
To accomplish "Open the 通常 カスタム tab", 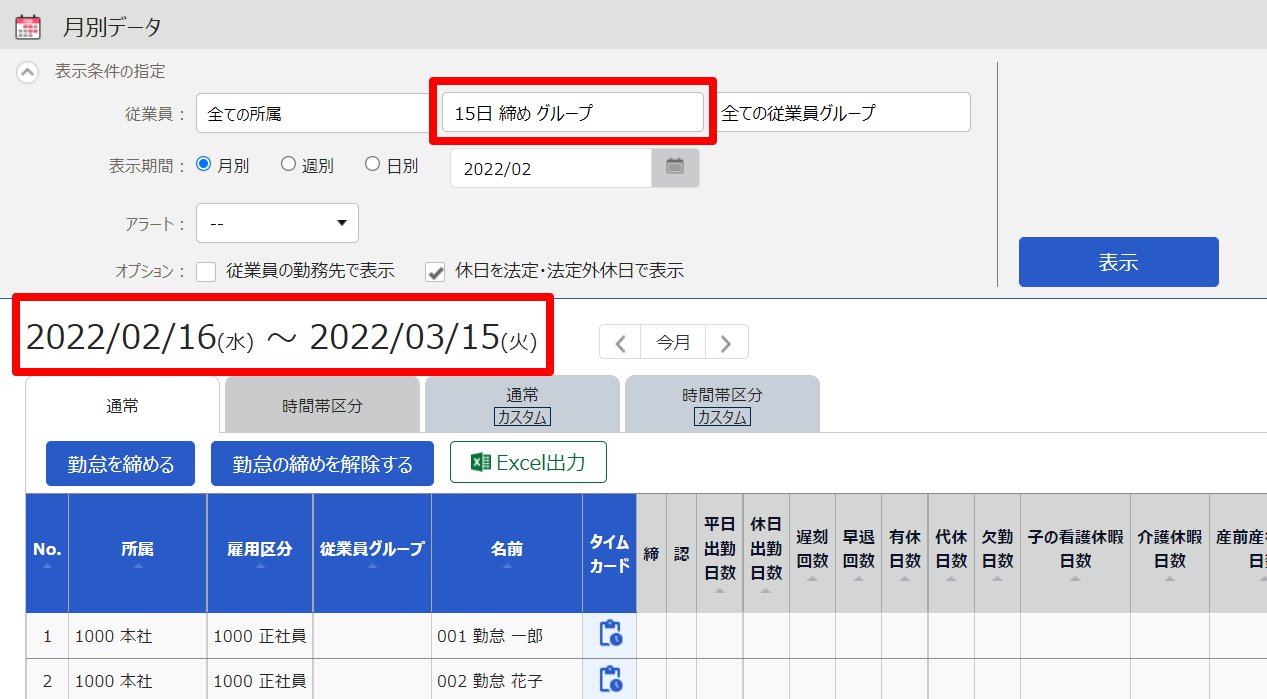I will 522,405.
